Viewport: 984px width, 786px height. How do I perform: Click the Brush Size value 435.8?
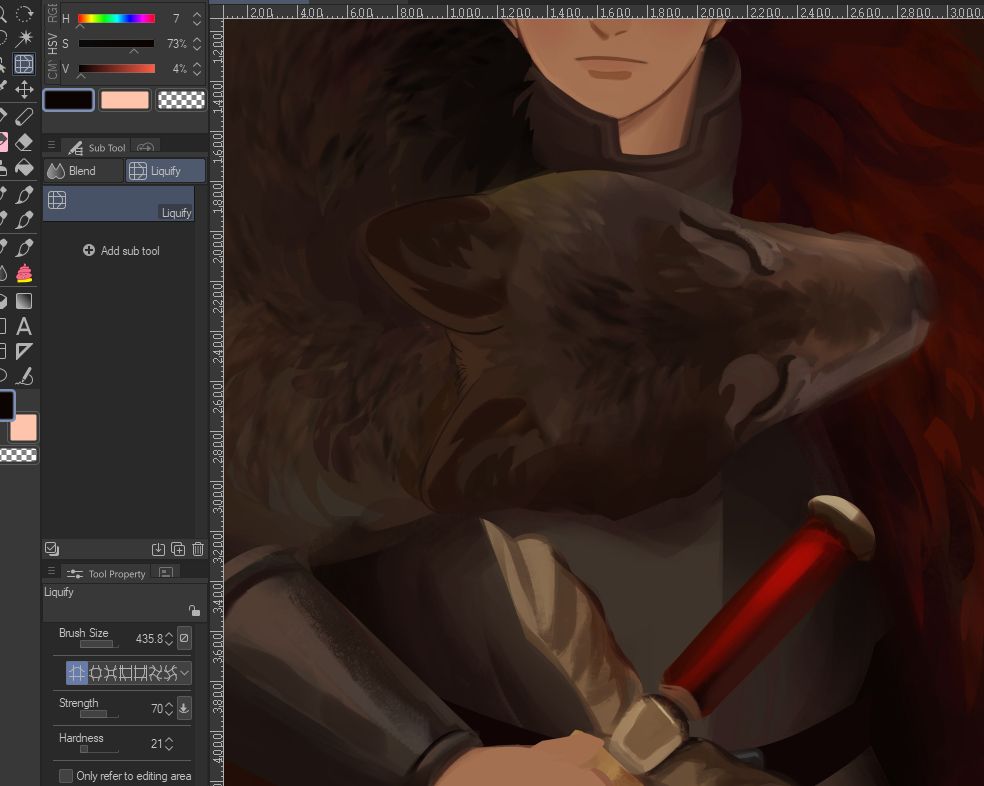coord(149,639)
